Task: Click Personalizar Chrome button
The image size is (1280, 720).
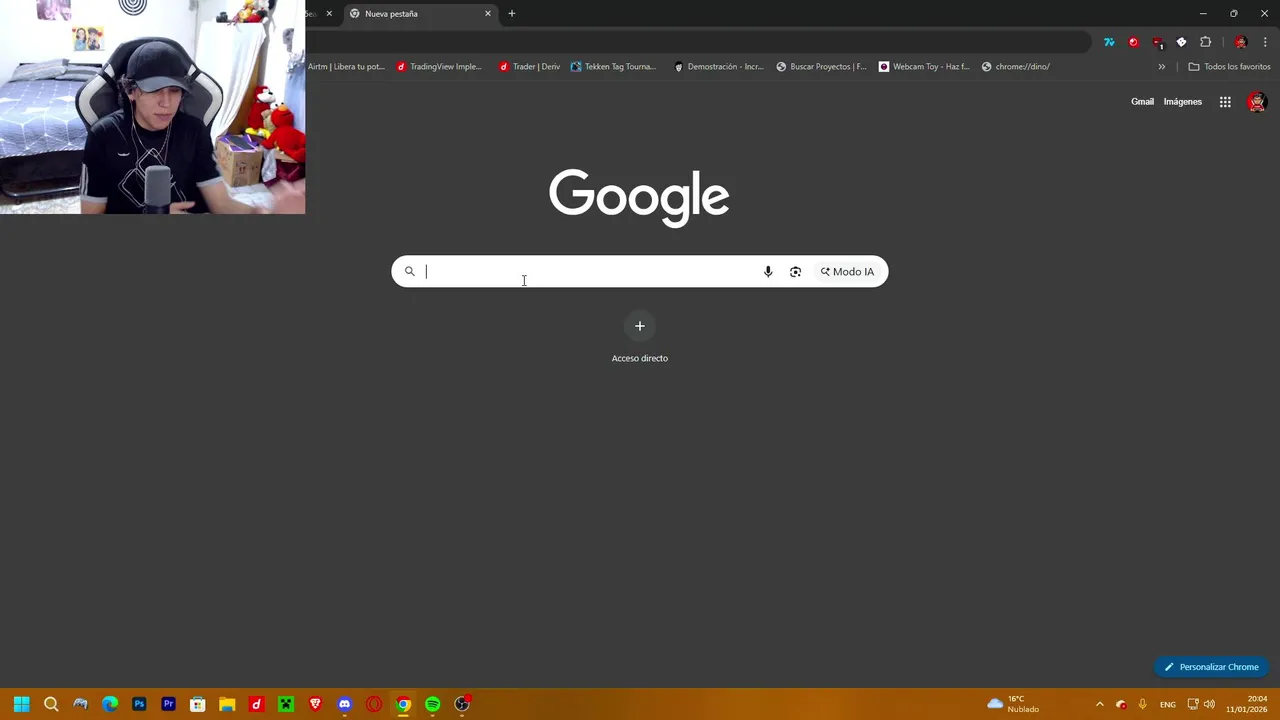Action: point(1211,667)
